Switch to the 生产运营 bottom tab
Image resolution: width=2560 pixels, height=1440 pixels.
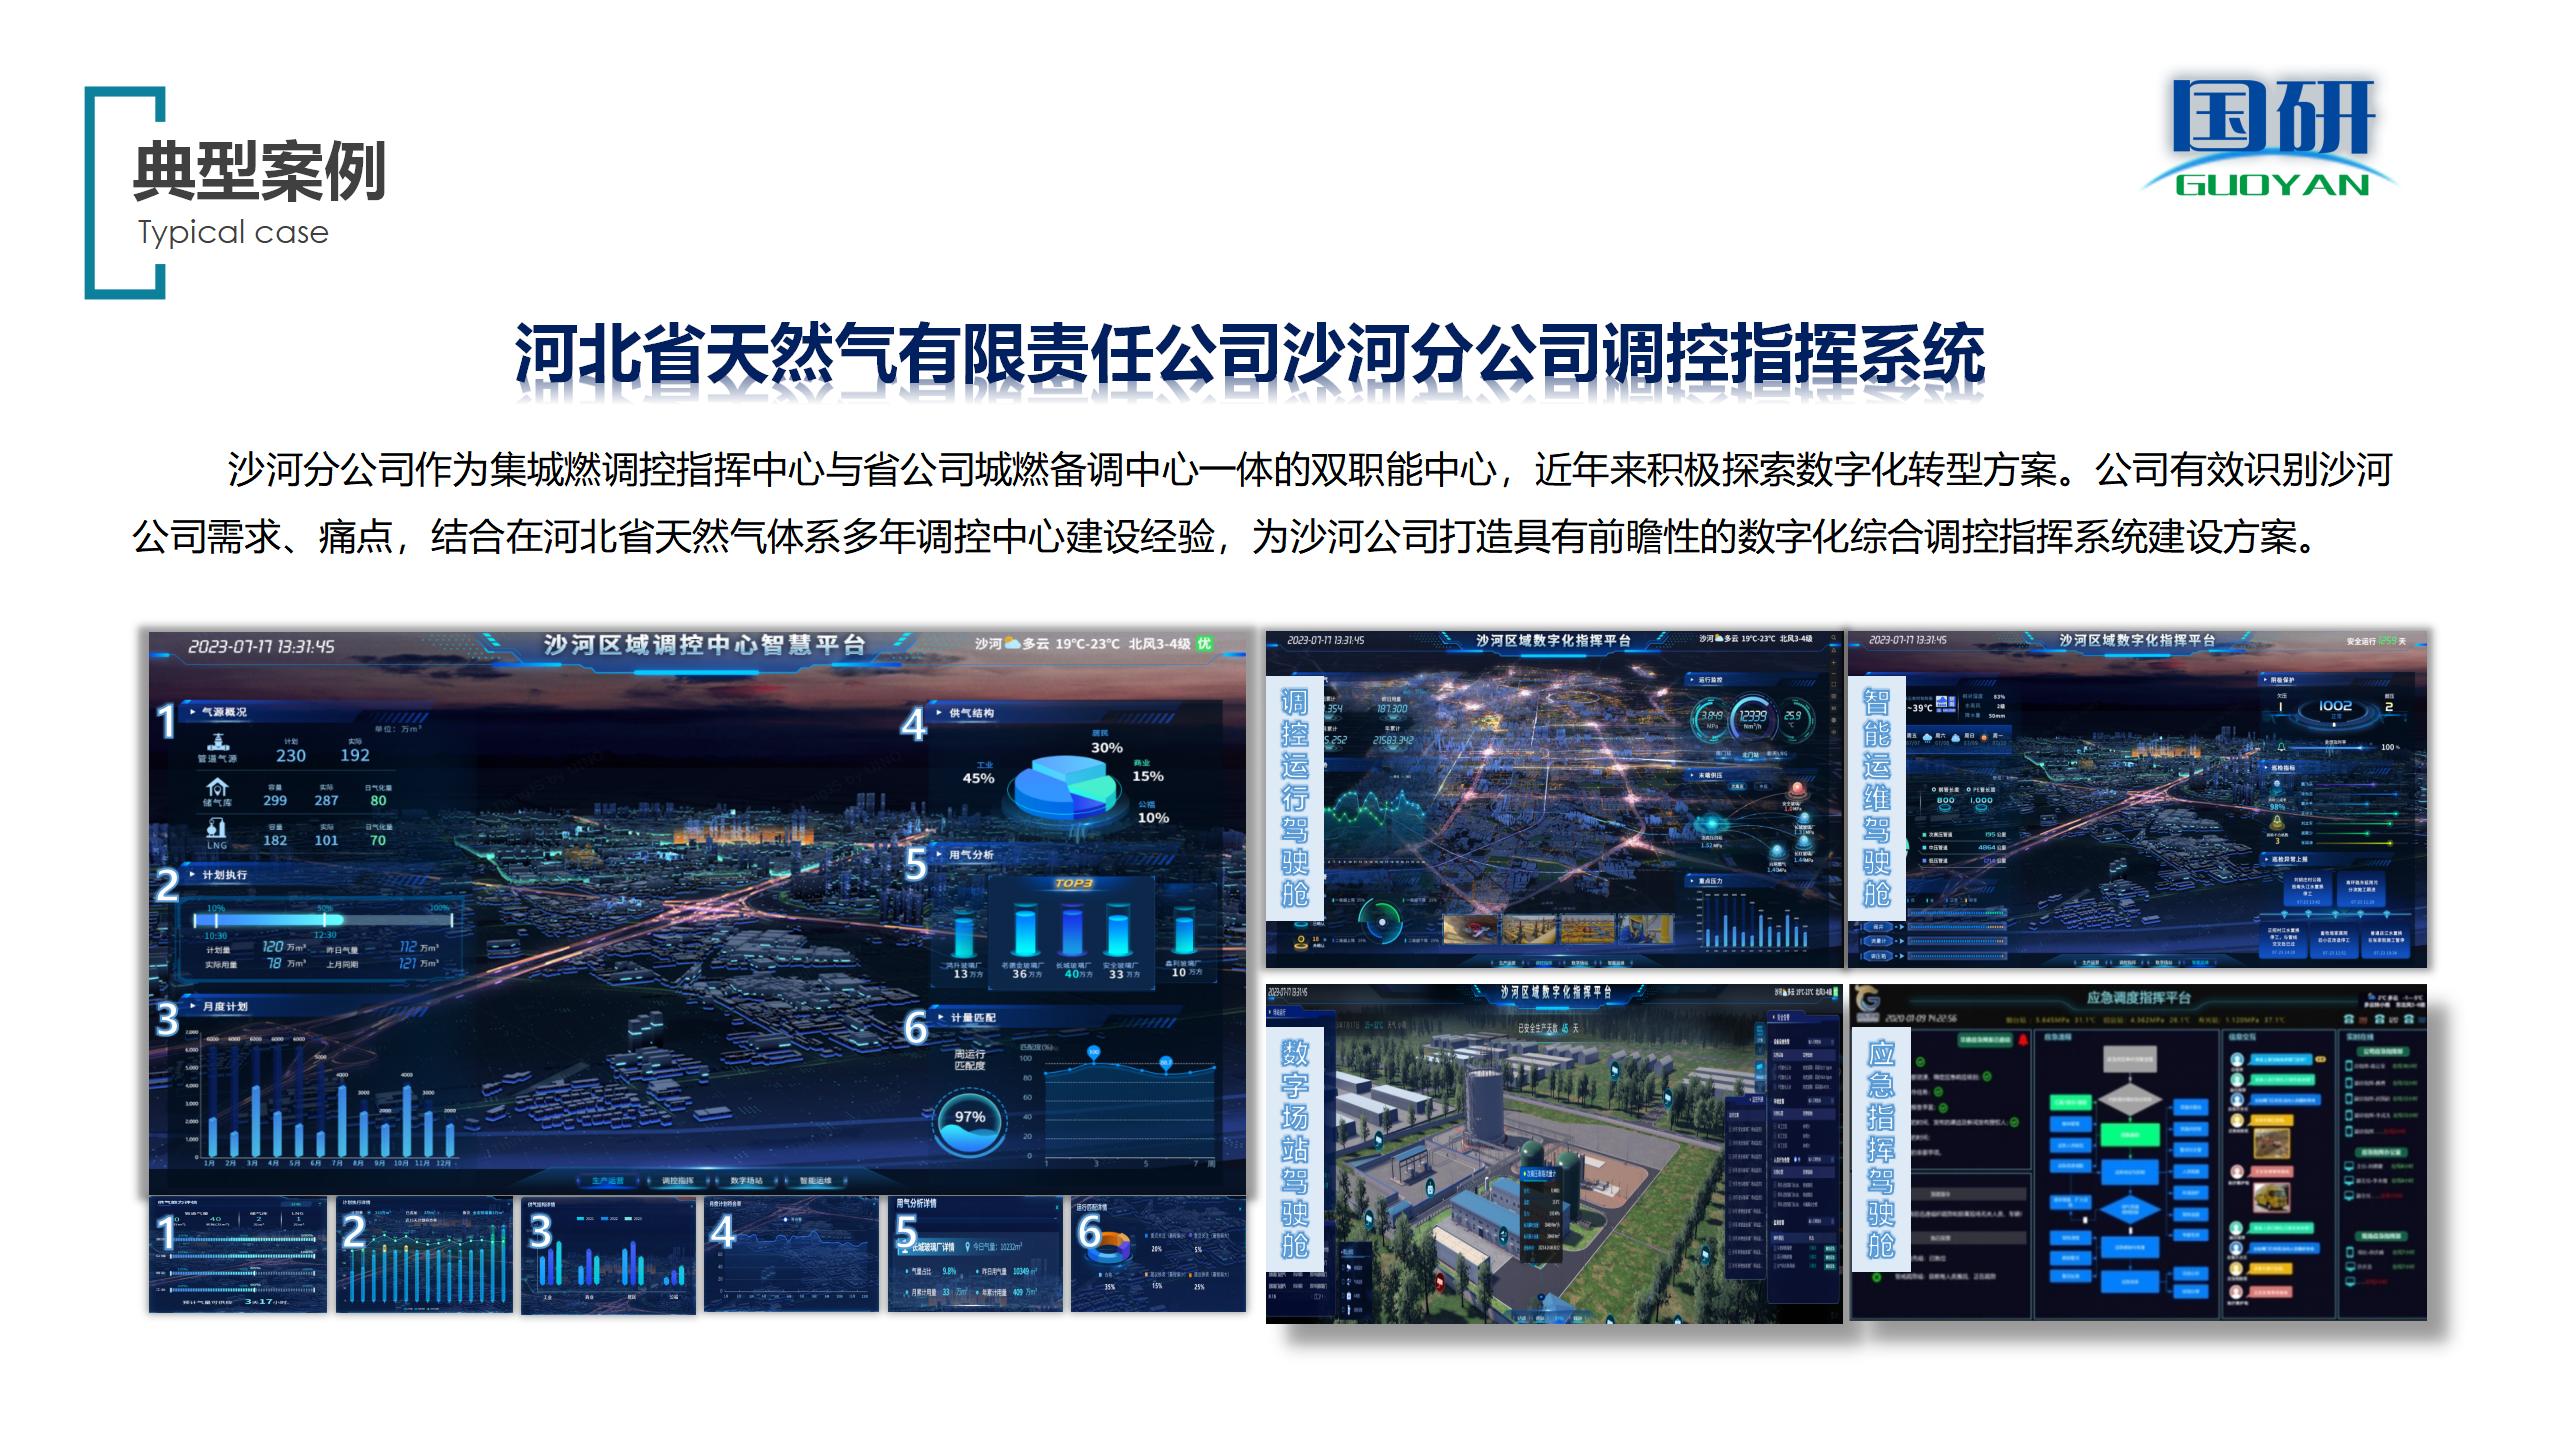click(607, 1181)
